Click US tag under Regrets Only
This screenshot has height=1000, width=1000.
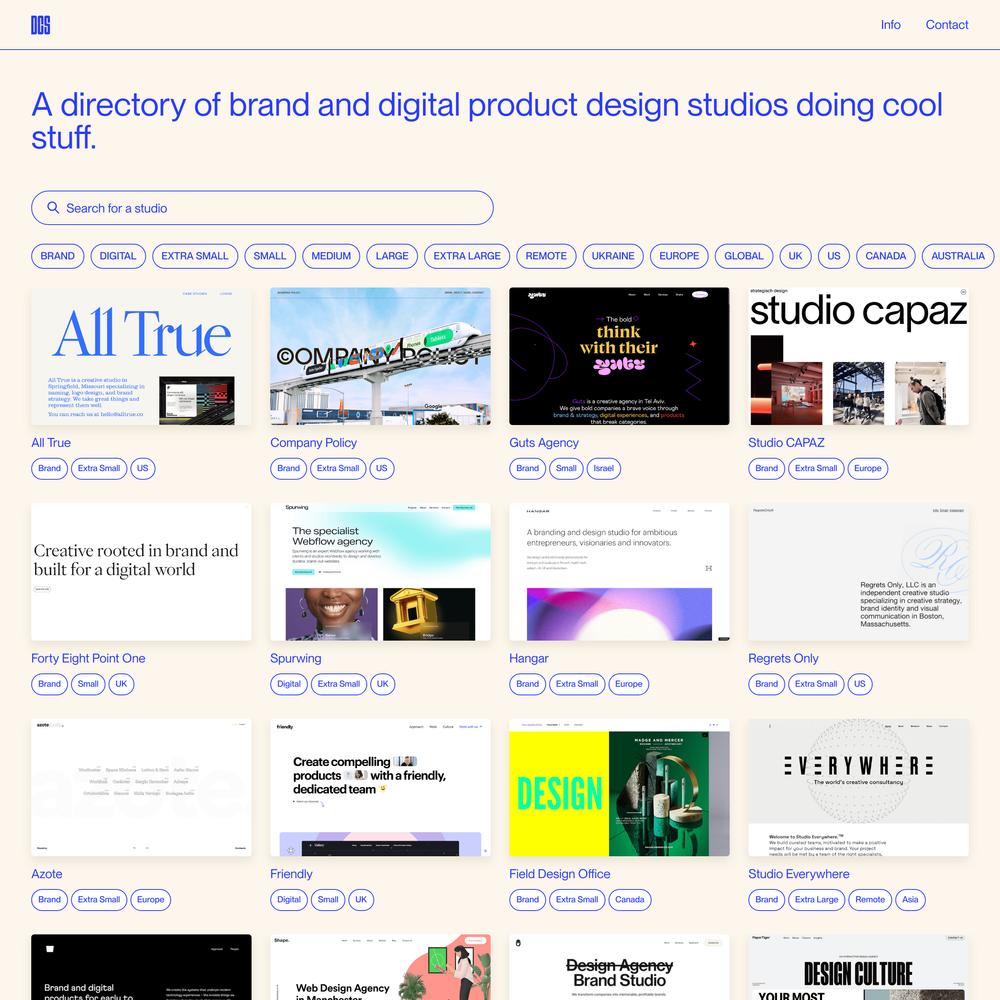[x=860, y=684]
